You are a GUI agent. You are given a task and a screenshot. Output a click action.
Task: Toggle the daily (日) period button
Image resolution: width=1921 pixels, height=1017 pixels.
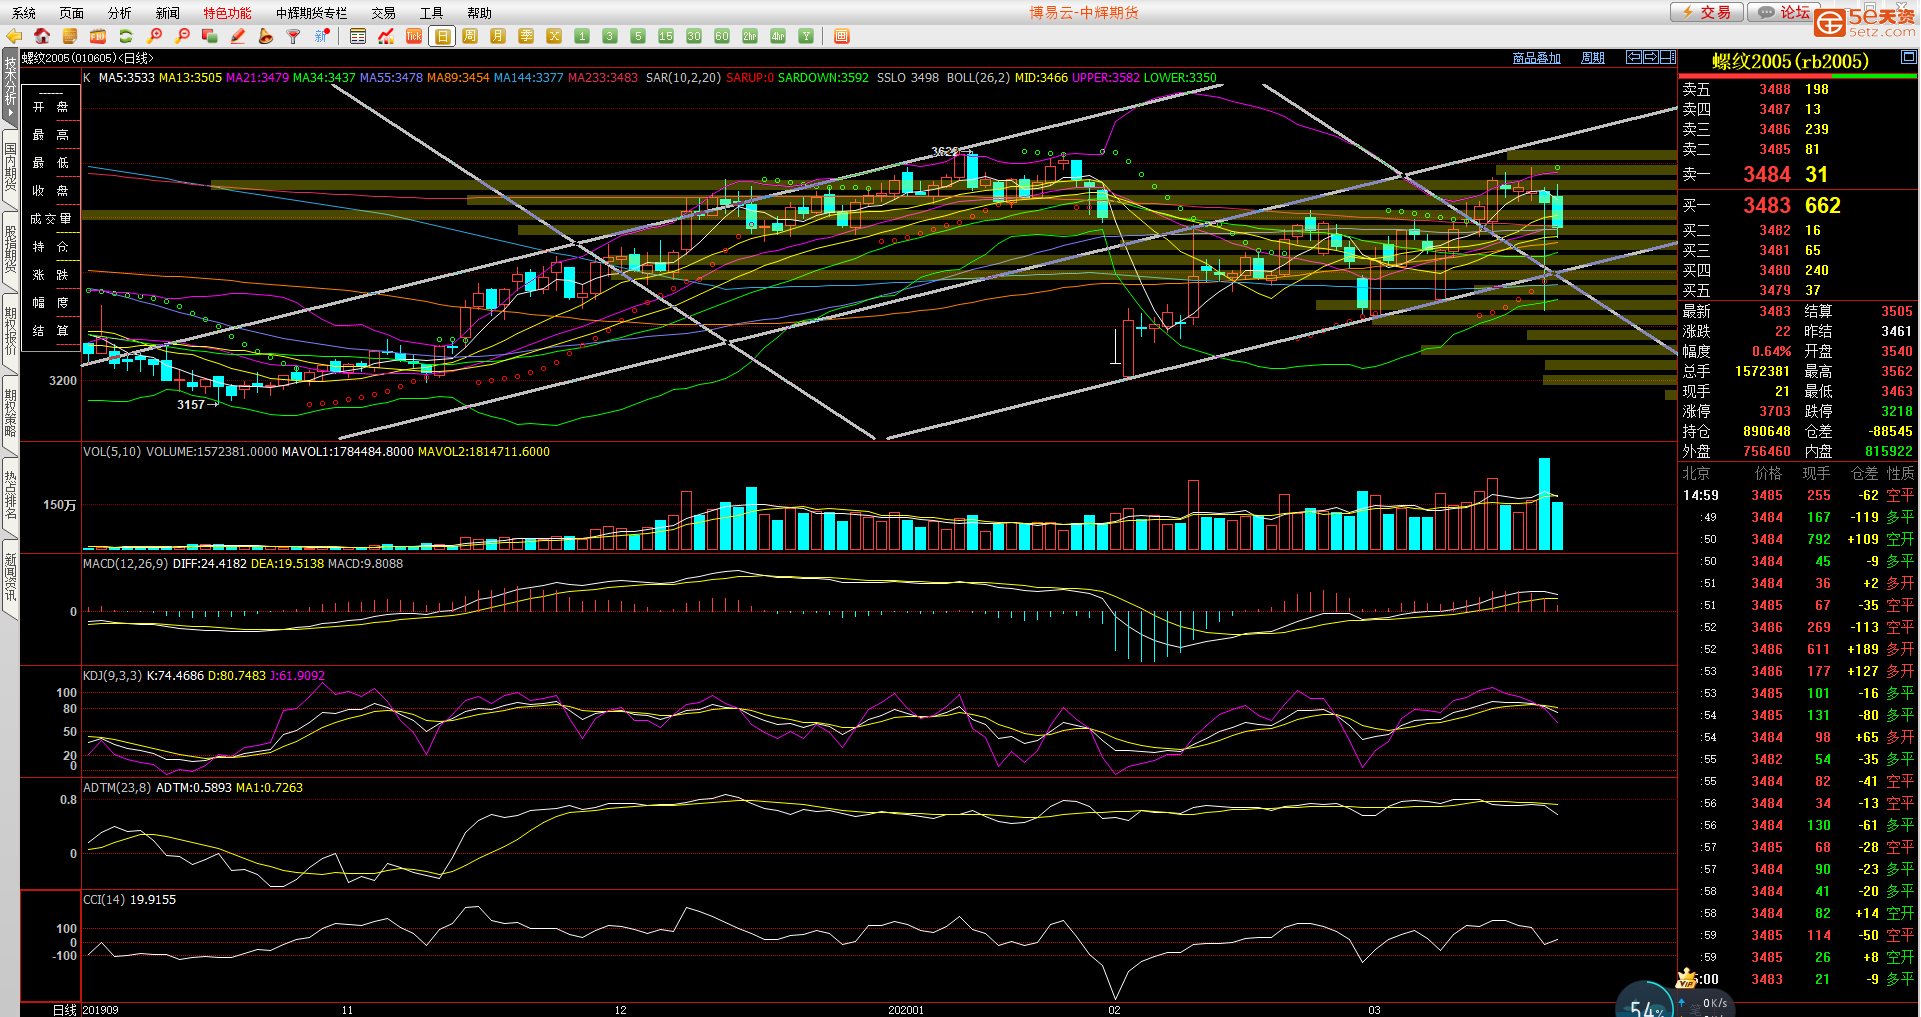[442, 36]
